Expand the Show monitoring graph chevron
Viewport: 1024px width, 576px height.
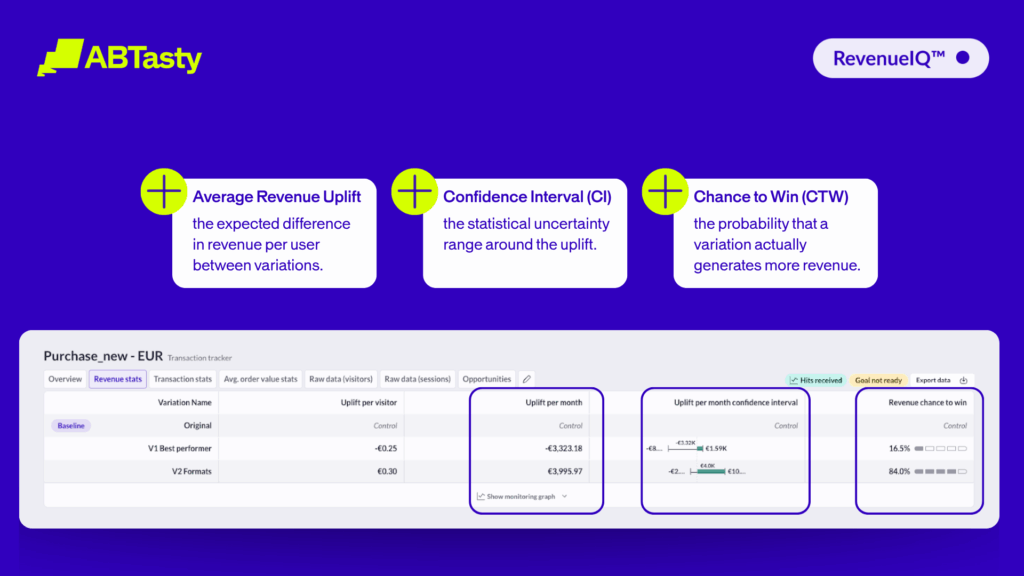(564, 496)
